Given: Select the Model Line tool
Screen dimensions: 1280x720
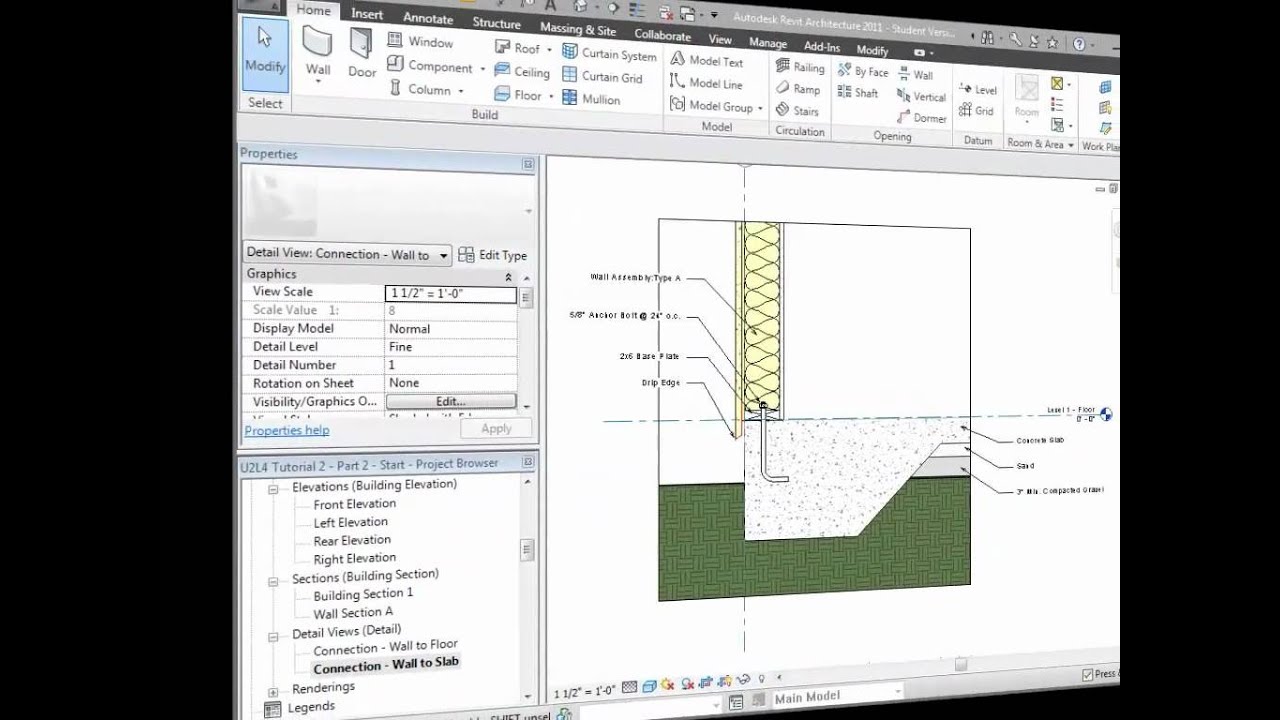Looking at the screenshot, I should [706, 83].
